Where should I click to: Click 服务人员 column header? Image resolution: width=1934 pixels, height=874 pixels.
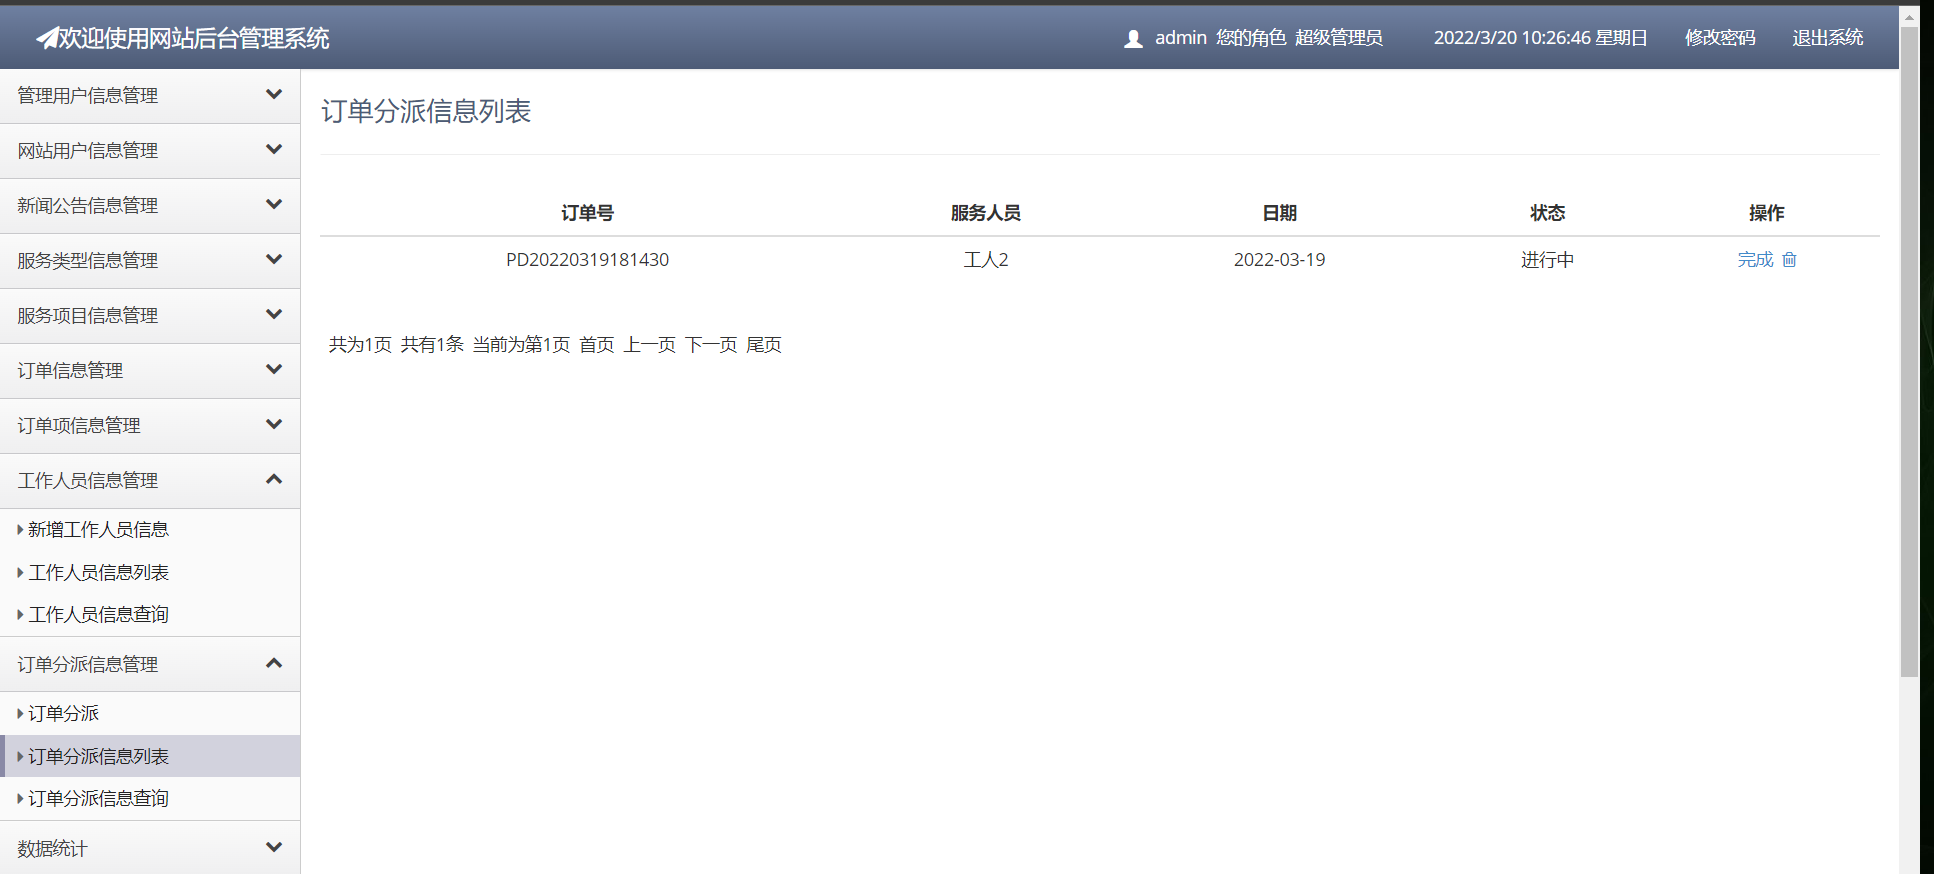pyautogui.click(x=986, y=213)
